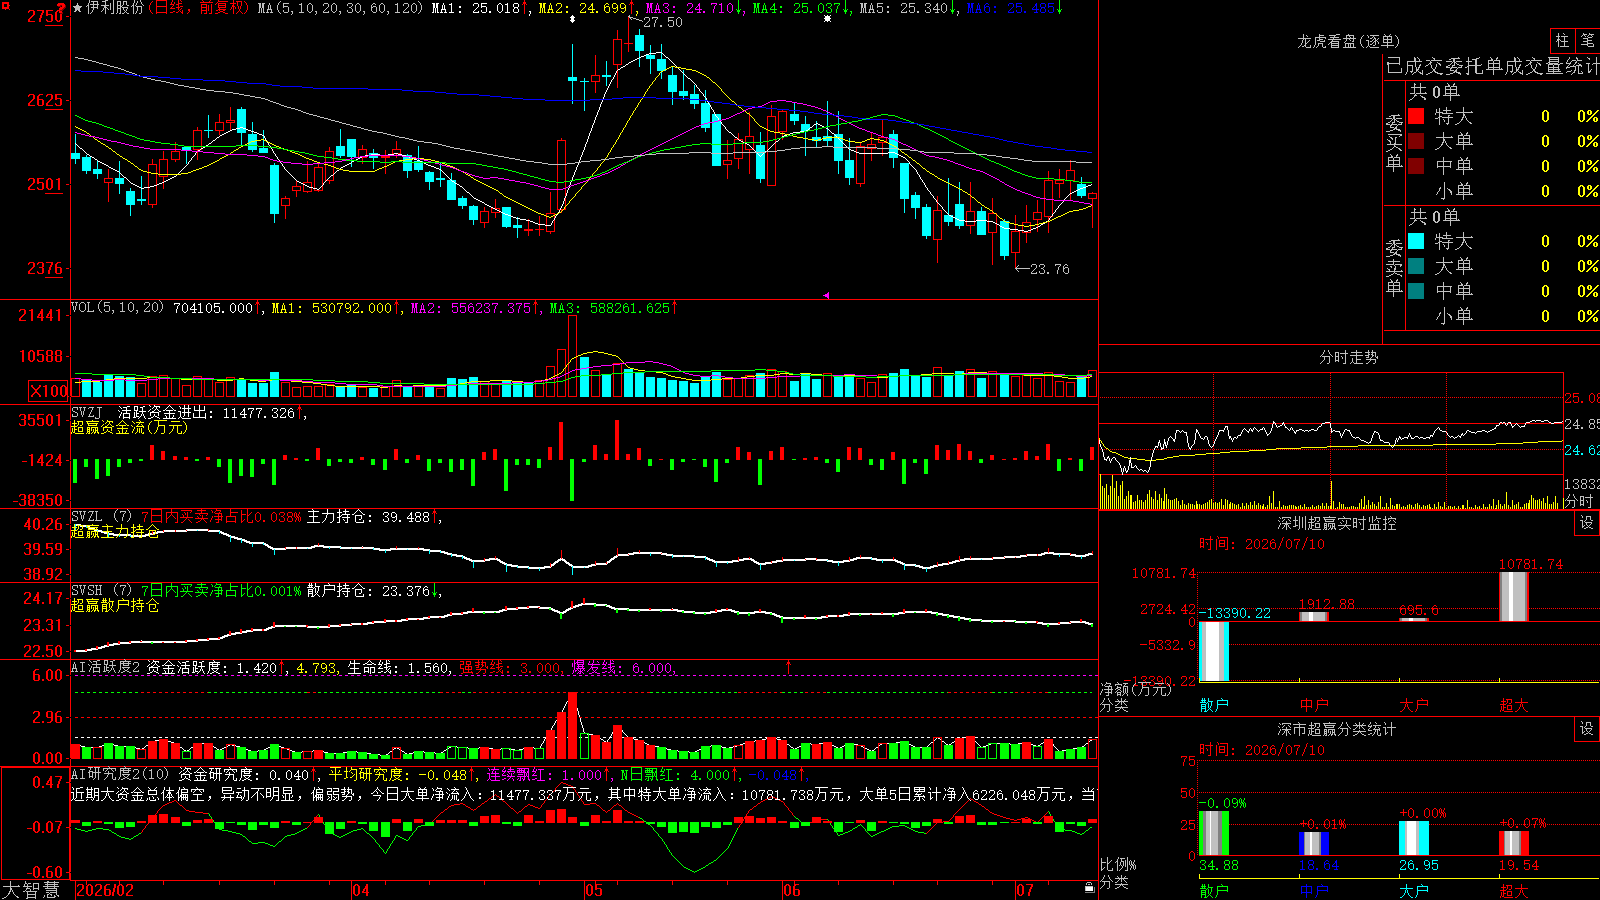This screenshot has width=1600, height=900.
Task: Click the white diamond marker above the price chart
Action: pos(572,19)
